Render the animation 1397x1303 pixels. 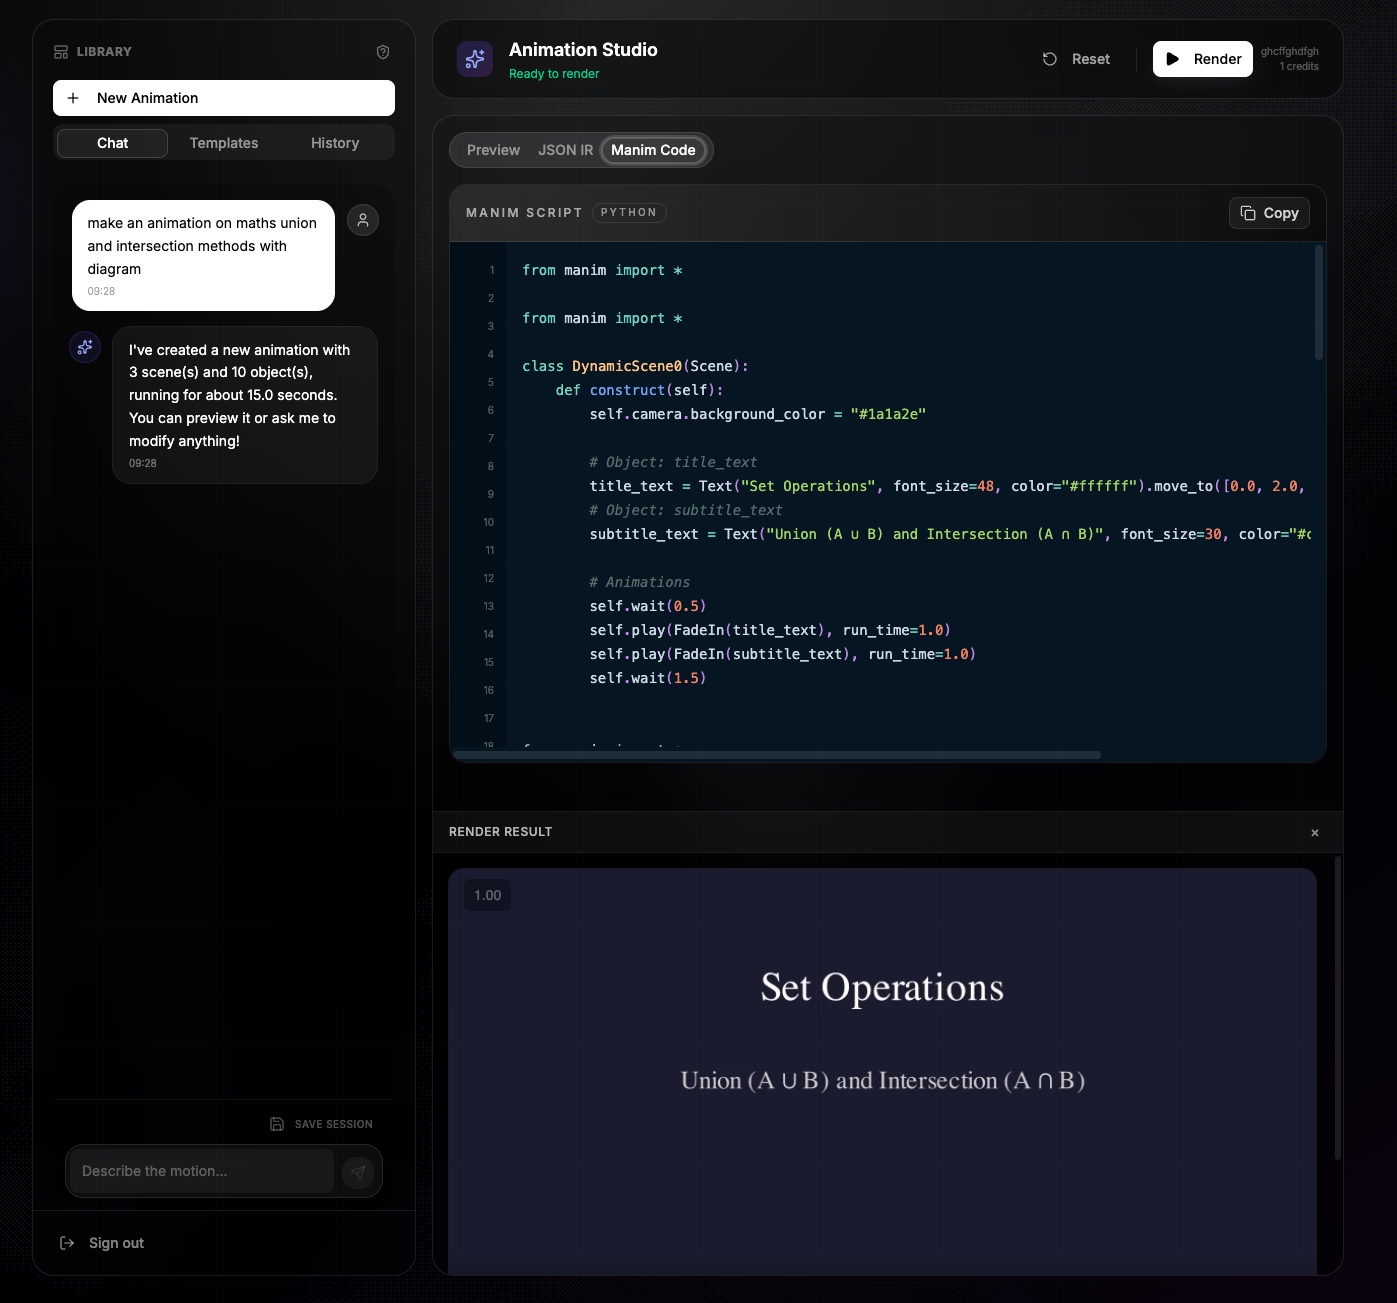pos(1202,59)
